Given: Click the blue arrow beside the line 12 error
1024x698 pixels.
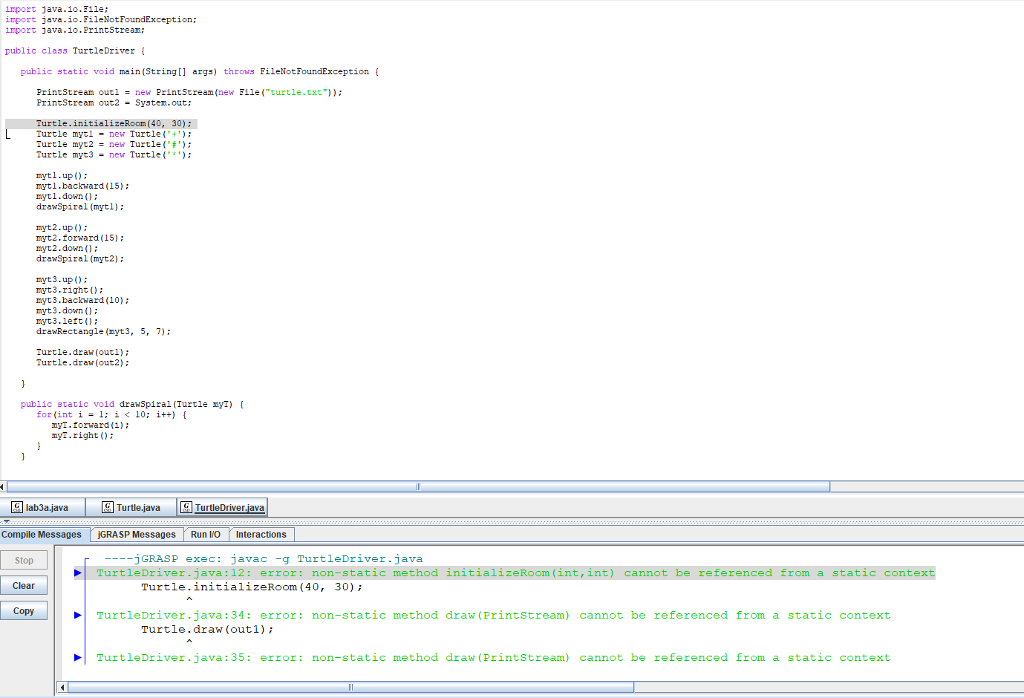Looking at the screenshot, I should click(x=78, y=572).
